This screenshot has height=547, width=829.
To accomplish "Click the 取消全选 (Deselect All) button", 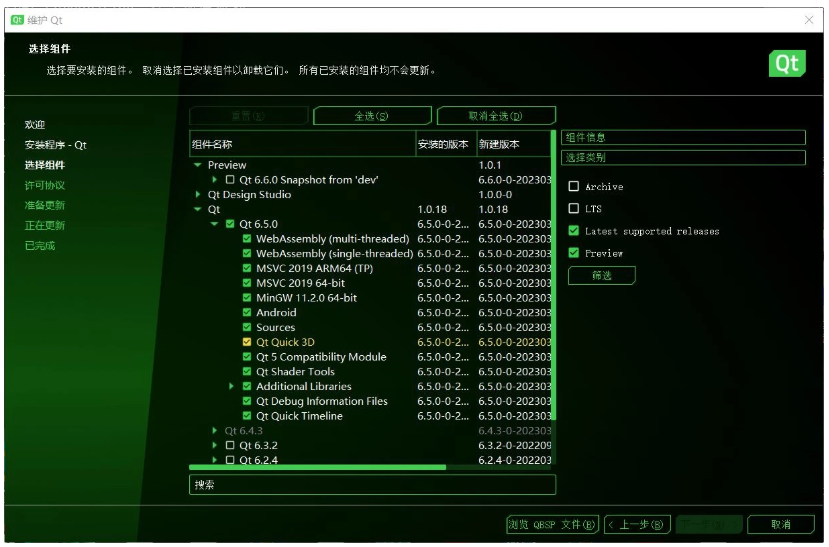I will pyautogui.click(x=495, y=116).
